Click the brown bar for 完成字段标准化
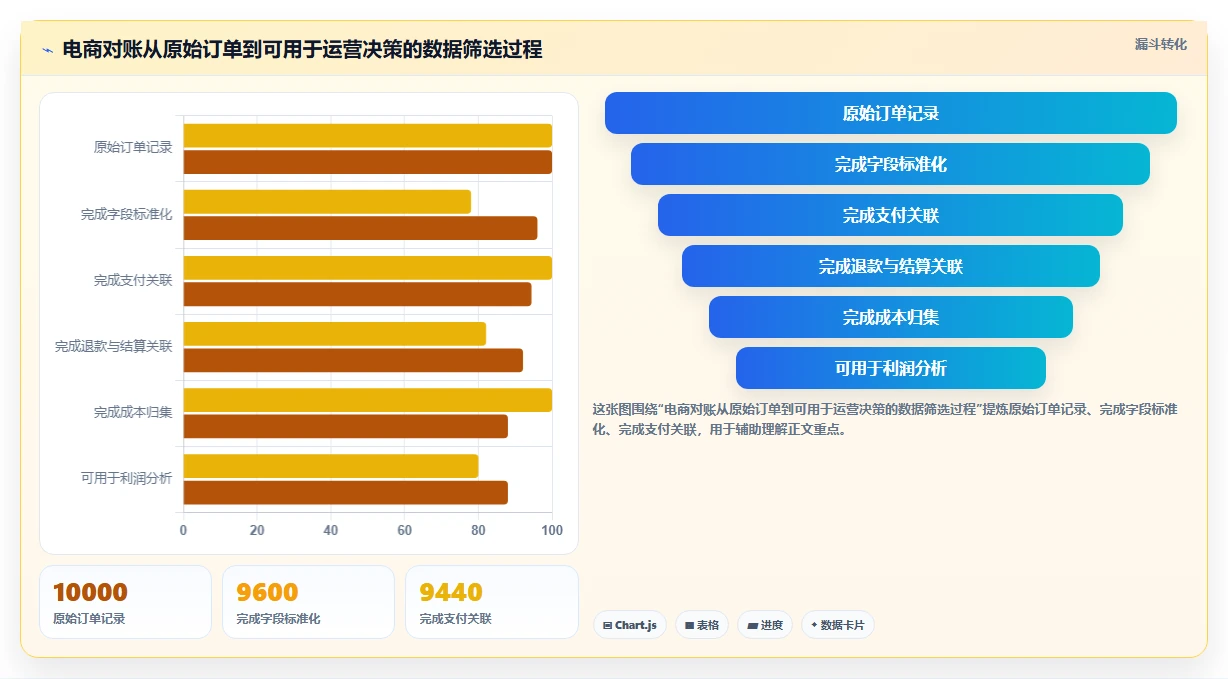 coord(360,228)
